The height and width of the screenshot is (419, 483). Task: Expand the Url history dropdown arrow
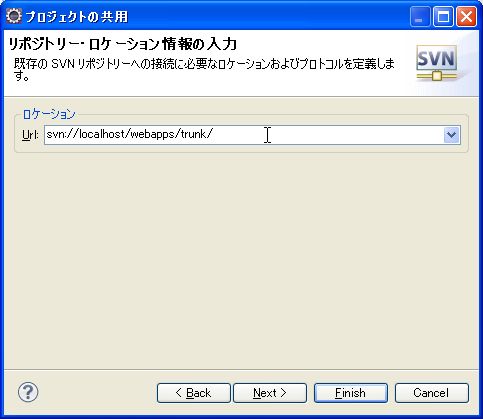pos(452,135)
